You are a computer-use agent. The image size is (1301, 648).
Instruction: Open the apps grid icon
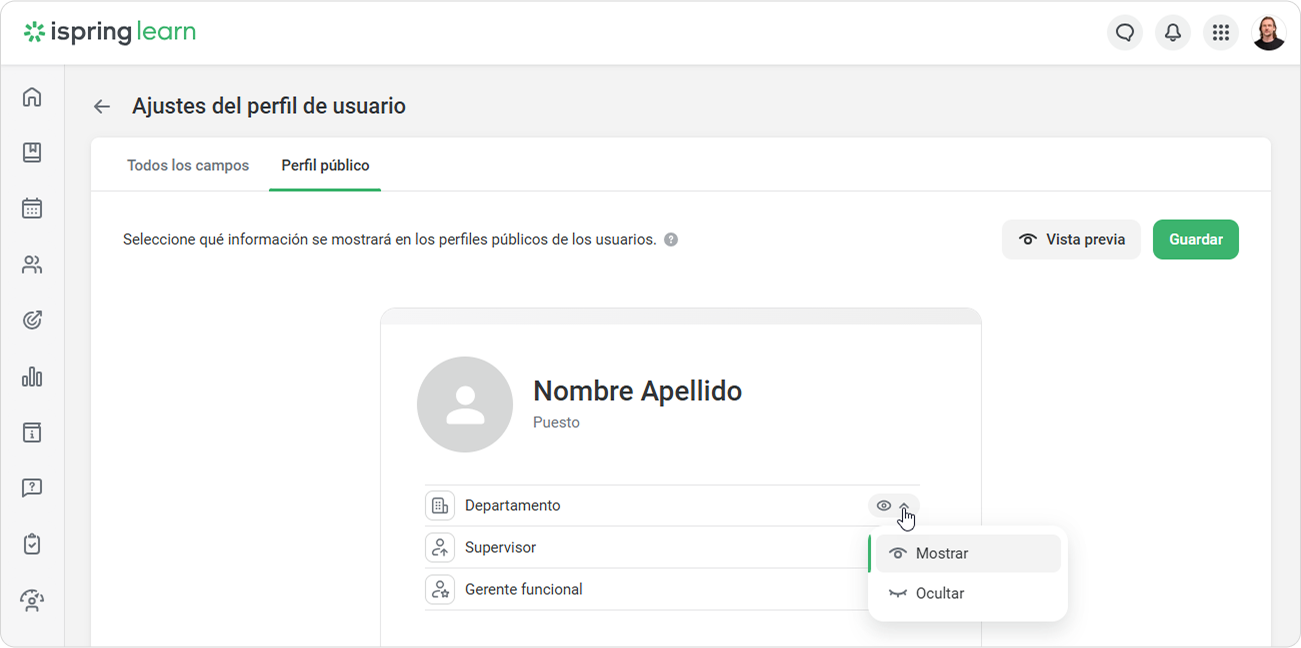pos(1220,33)
